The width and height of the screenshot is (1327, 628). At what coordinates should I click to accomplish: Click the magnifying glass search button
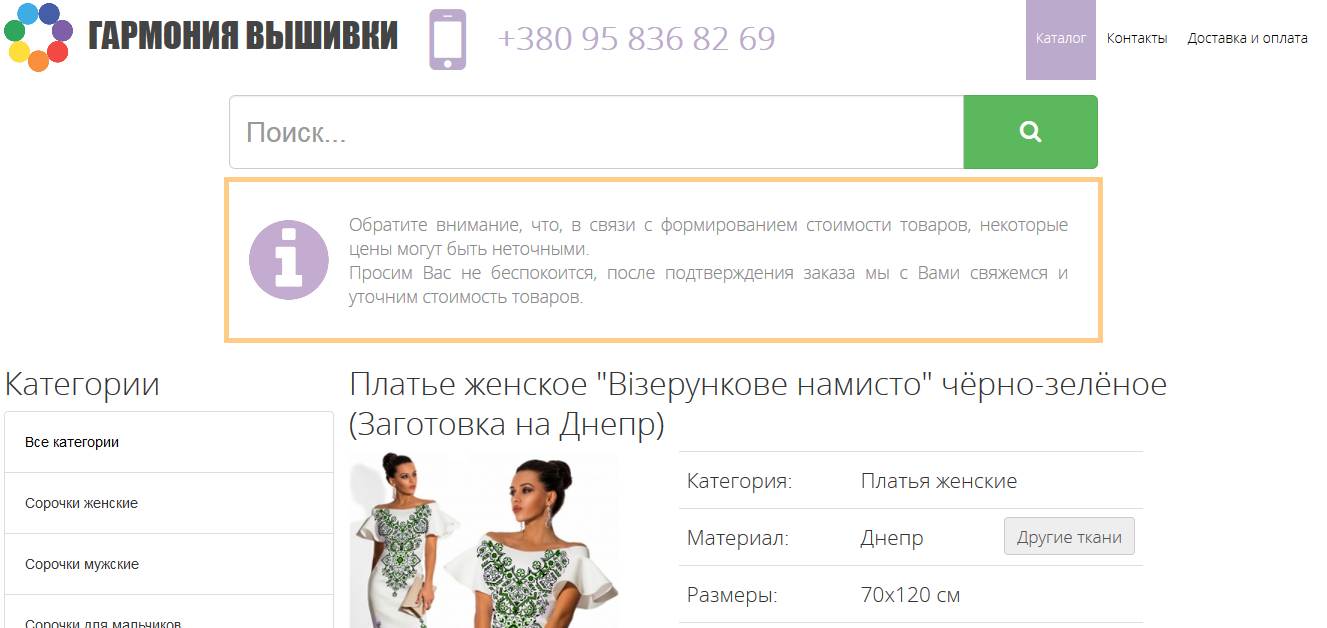(x=1030, y=132)
